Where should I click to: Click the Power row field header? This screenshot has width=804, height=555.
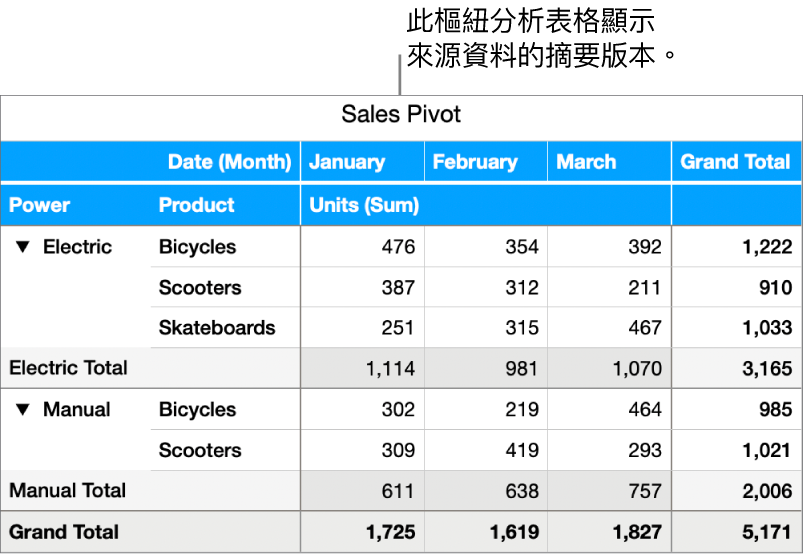pyautogui.click(x=40, y=205)
